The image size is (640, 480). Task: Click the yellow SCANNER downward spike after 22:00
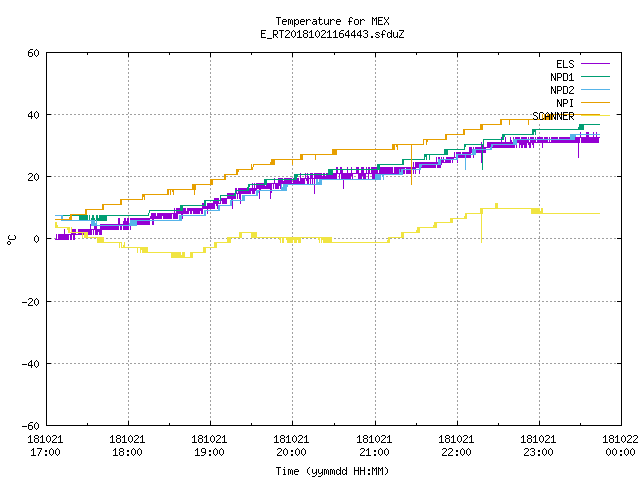pyautogui.click(x=482, y=227)
